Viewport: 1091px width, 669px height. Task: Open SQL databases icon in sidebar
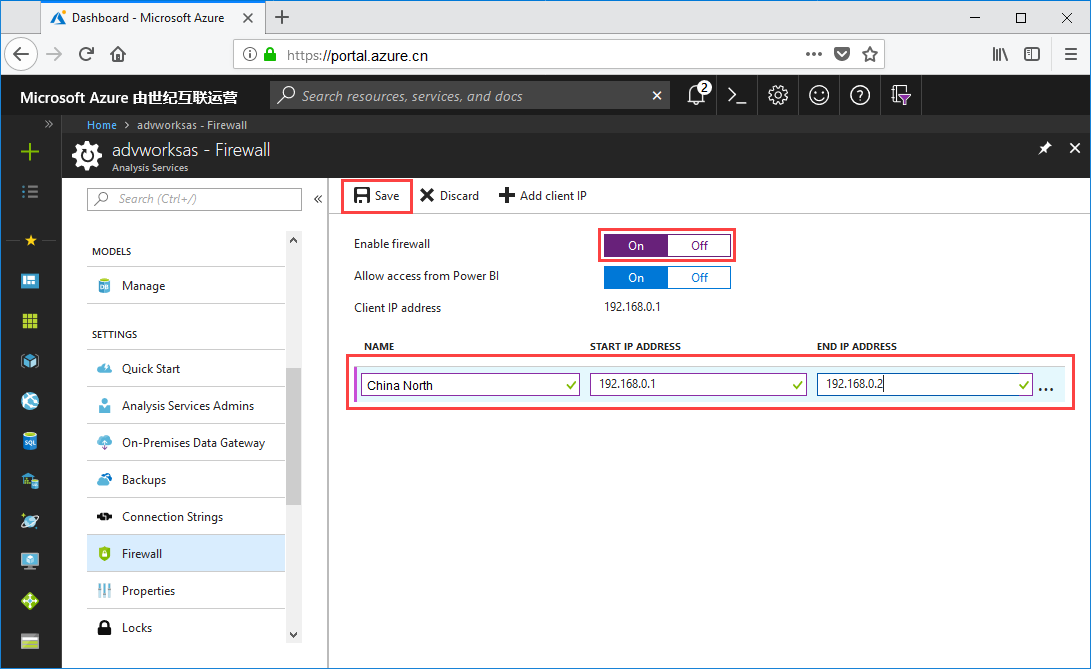click(30, 441)
